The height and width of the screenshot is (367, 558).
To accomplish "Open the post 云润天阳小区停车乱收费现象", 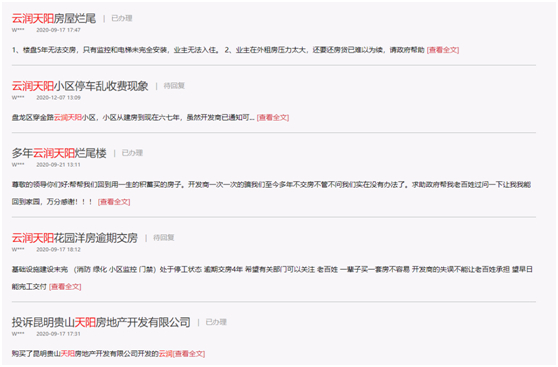I will pyautogui.click(x=80, y=86).
